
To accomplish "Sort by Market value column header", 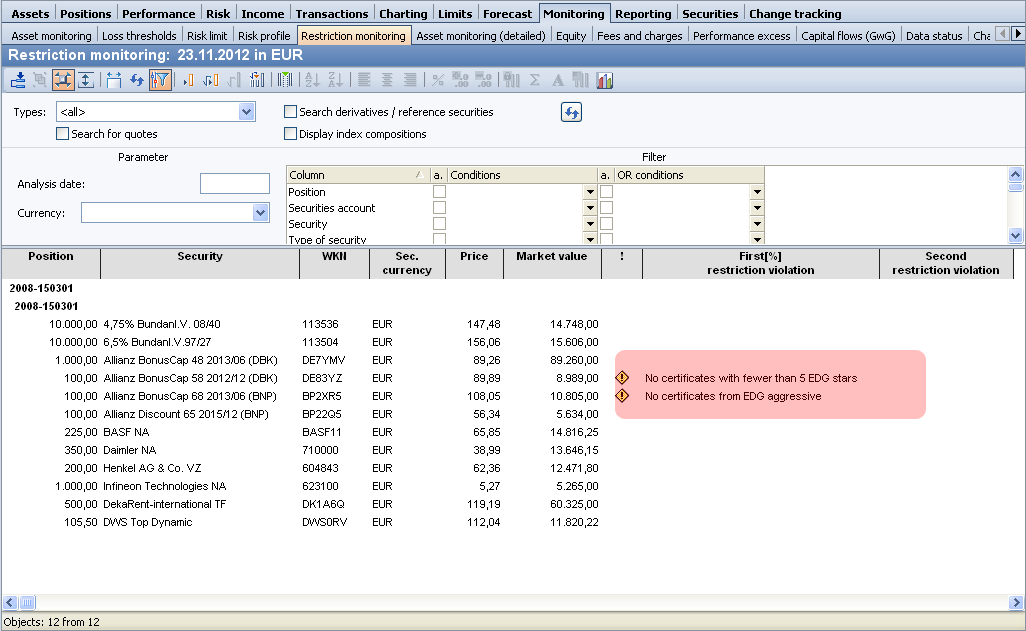I will [551, 257].
